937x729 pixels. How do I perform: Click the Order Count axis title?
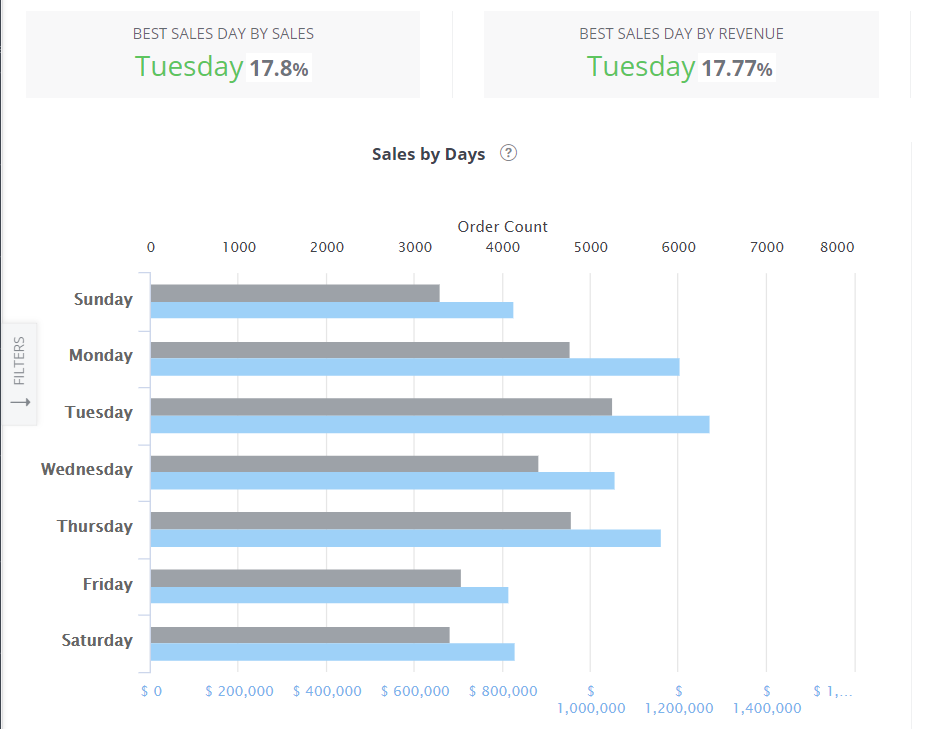(x=502, y=226)
